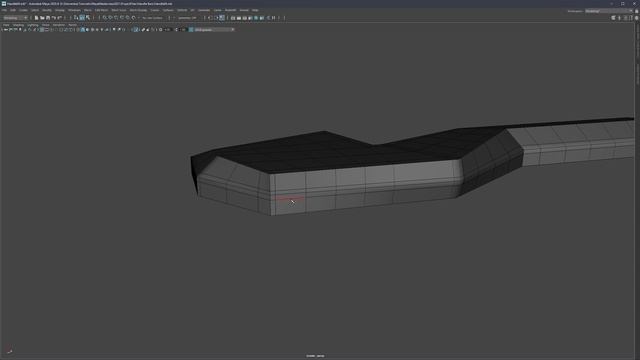The image size is (640, 360).
Task: Toggle the Modeling Toolkit sidebar icon
Action: (613, 18)
